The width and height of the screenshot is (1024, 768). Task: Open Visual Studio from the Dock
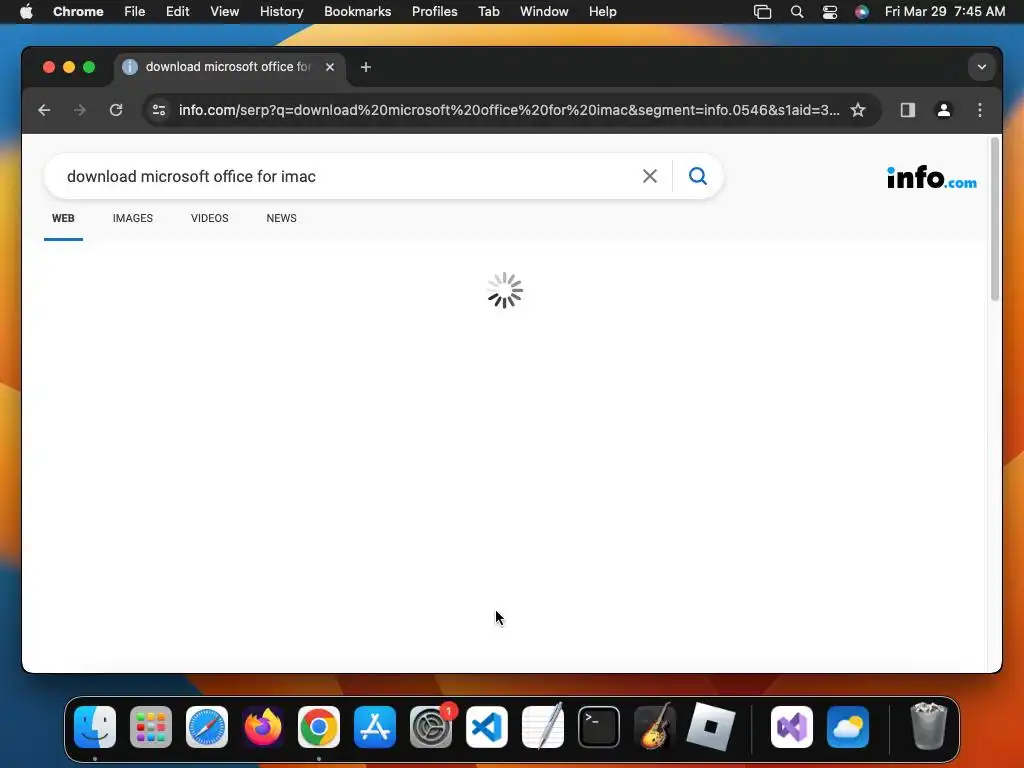792,727
